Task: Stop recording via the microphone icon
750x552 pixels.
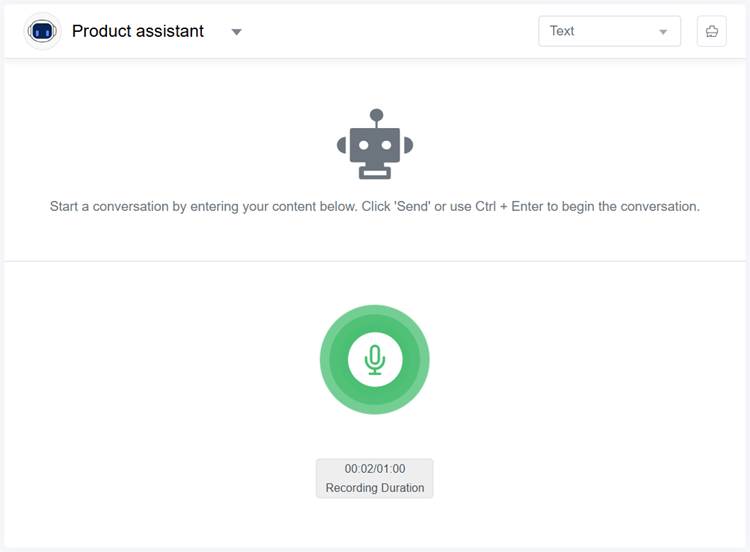Action: point(375,360)
